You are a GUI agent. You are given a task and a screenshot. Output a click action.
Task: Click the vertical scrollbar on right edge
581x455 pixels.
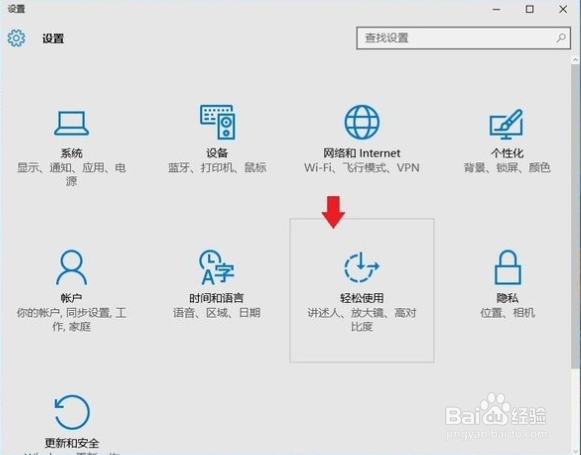(x=575, y=215)
